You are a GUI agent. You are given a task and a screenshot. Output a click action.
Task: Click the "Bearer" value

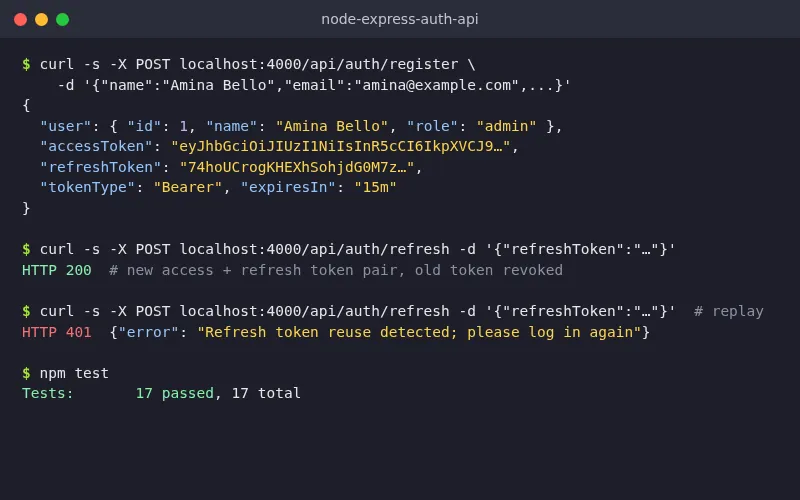pos(188,187)
